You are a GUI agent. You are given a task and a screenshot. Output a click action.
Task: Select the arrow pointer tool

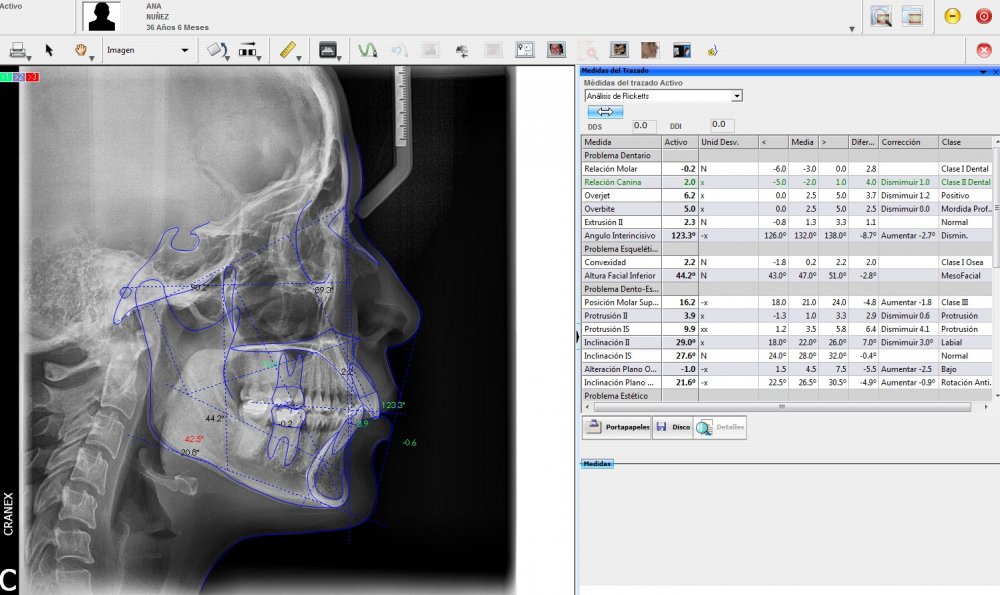(49, 49)
